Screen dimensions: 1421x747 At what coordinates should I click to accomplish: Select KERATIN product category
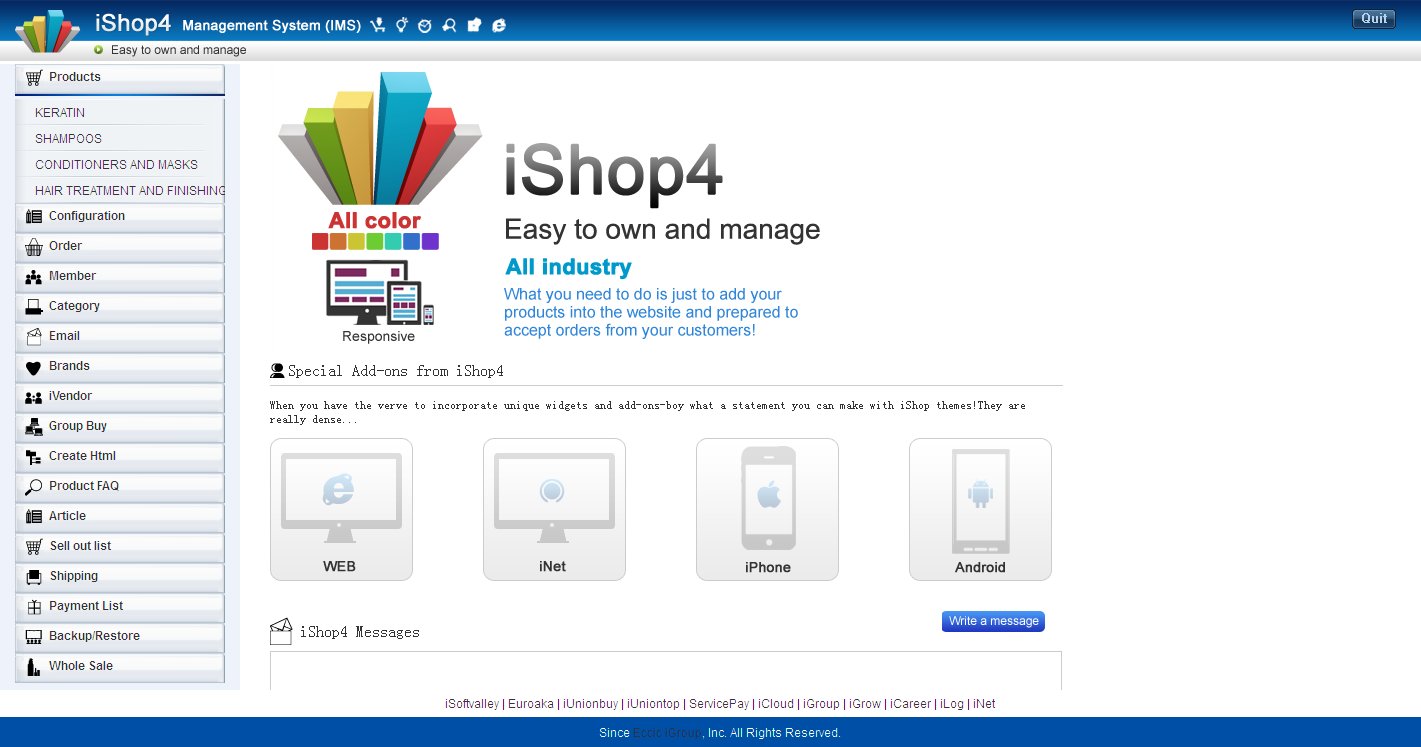[x=60, y=113]
